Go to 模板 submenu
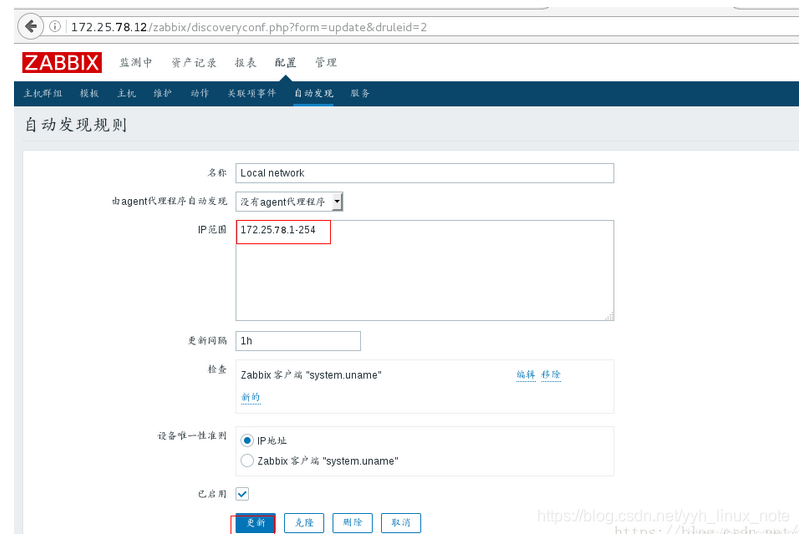 click(x=89, y=93)
